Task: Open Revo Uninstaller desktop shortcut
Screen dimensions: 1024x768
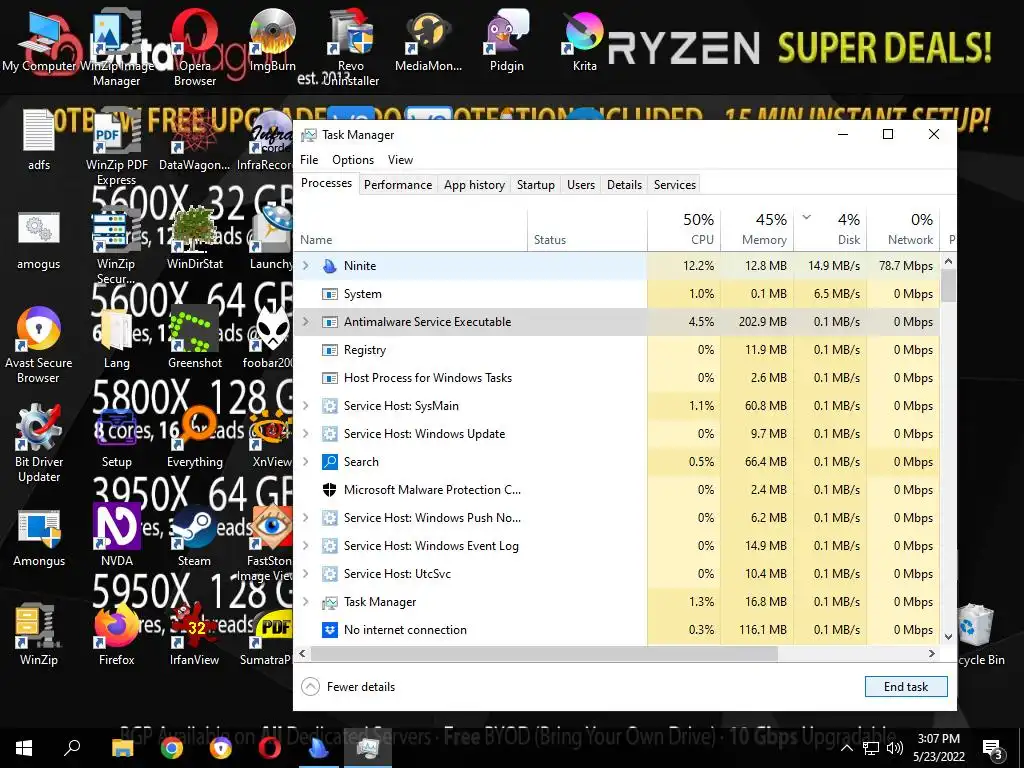Action: (x=351, y=49)
